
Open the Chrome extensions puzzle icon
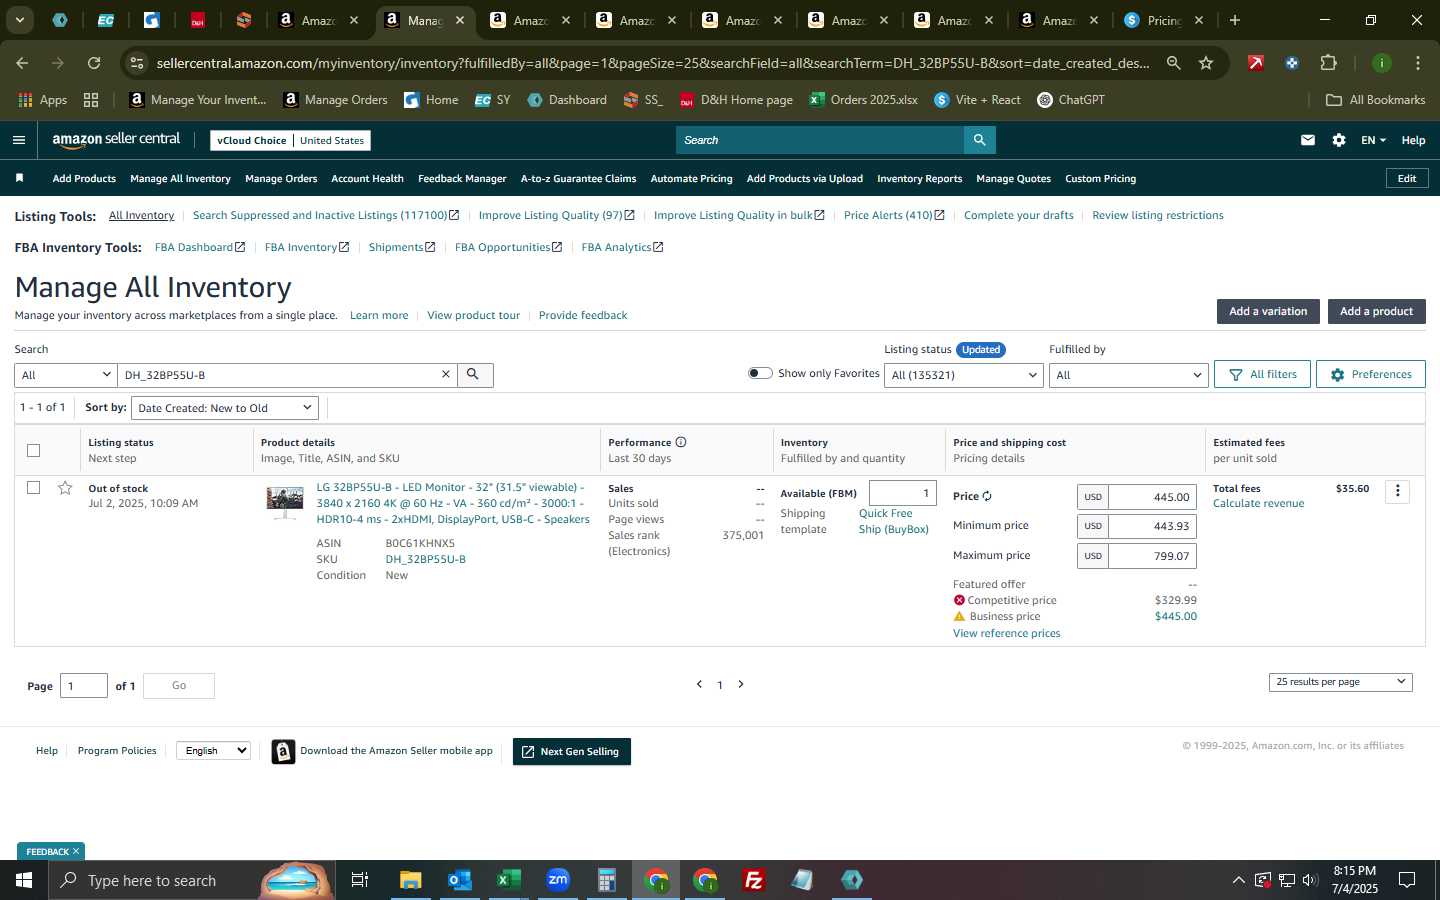[1328, 63]
